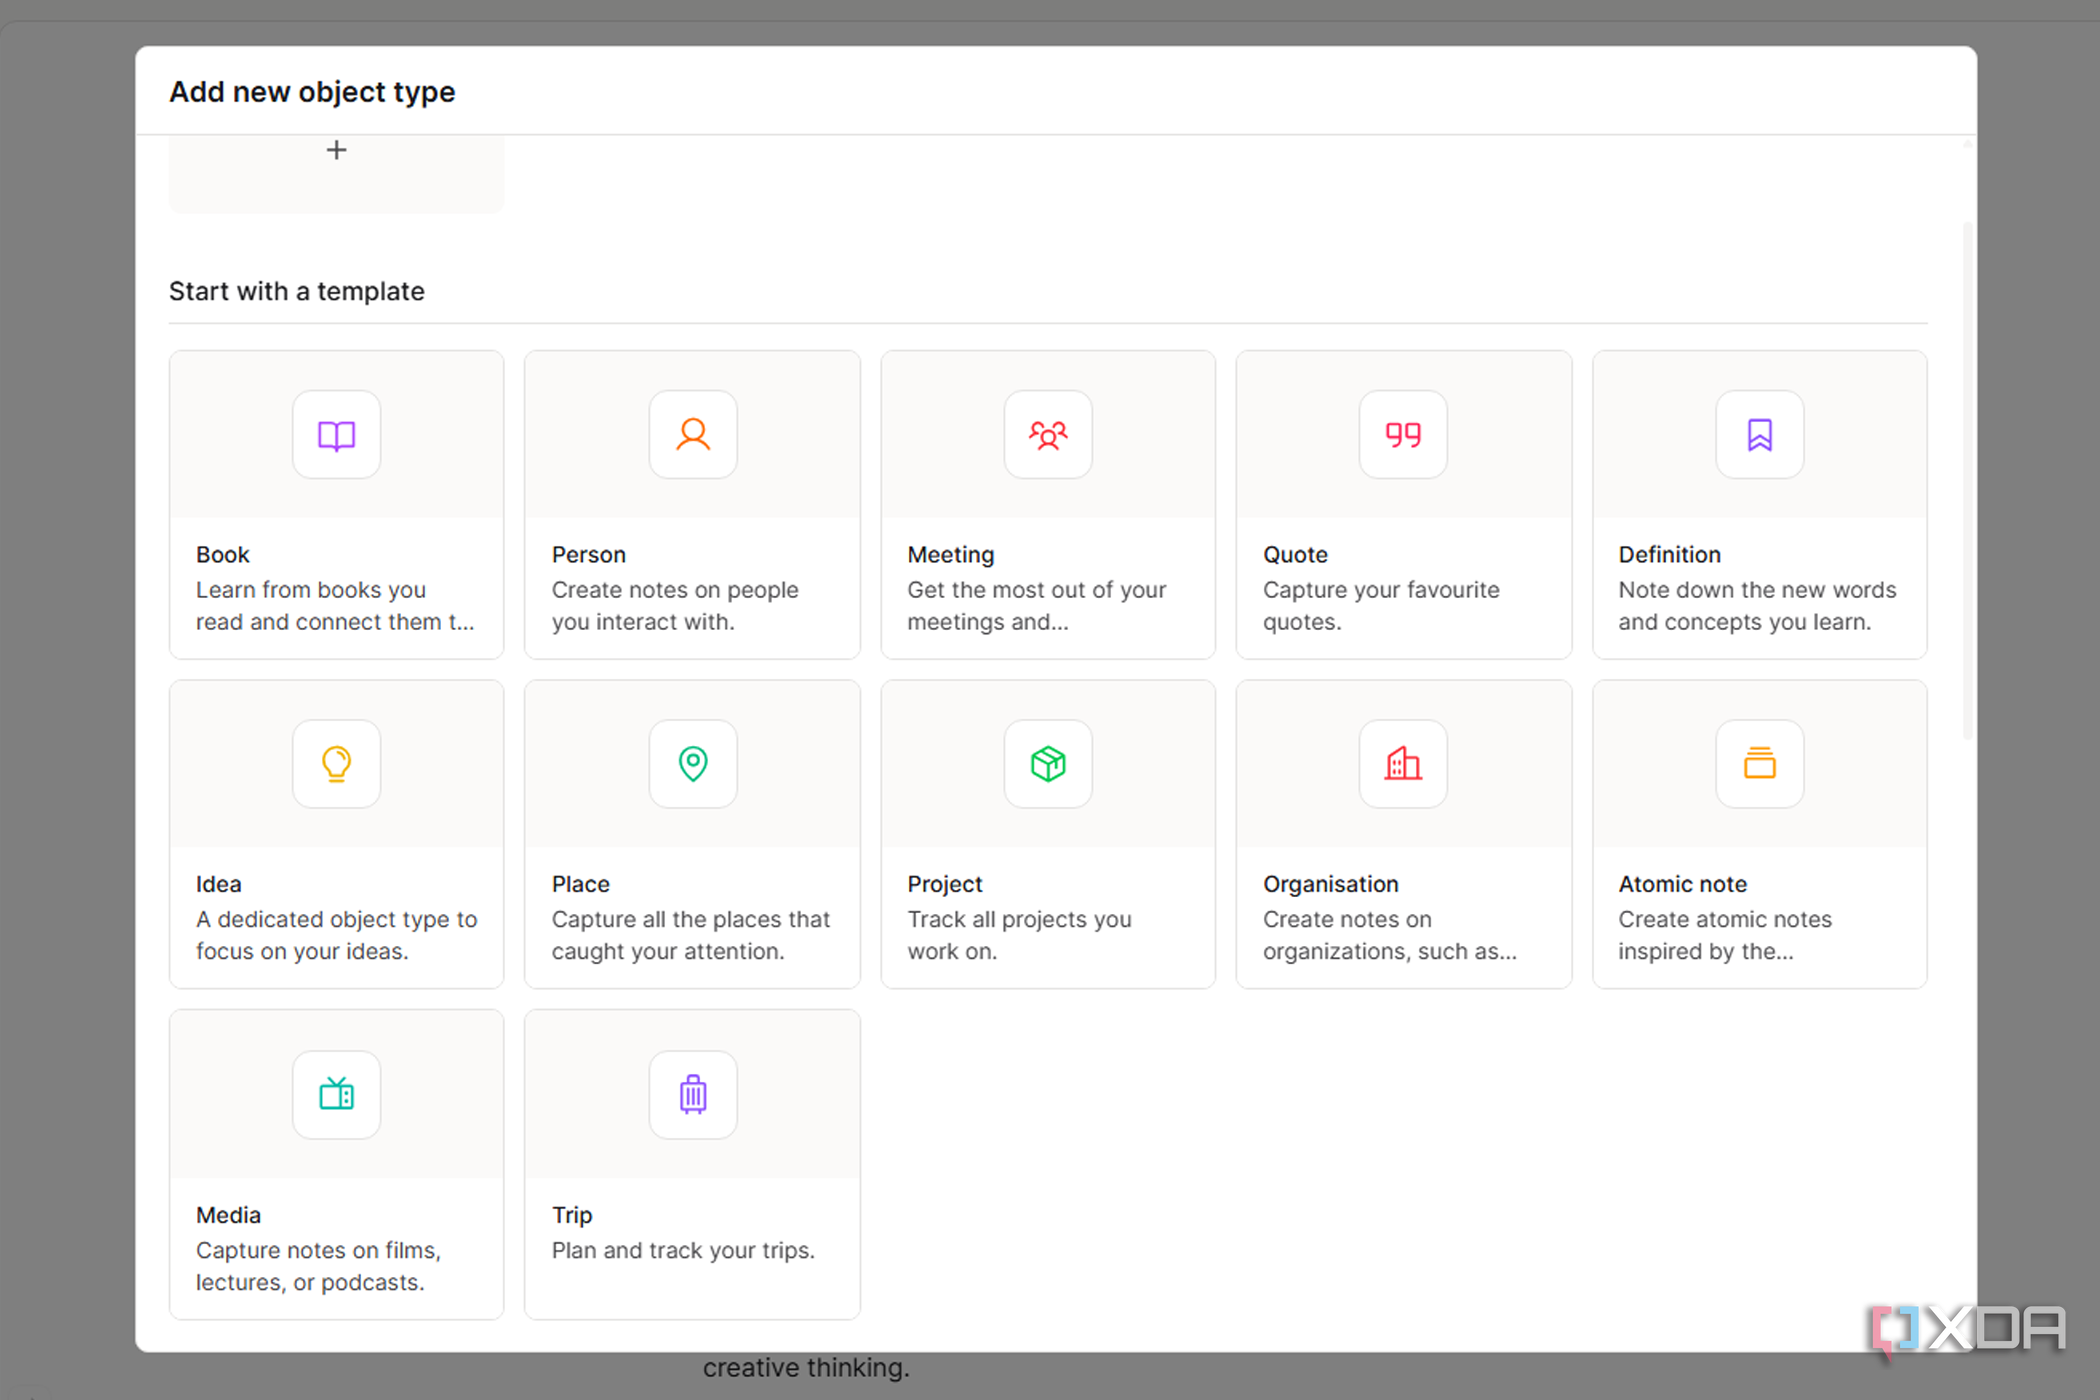Click the Media template title
2100x1400 pixels.
228,1215
